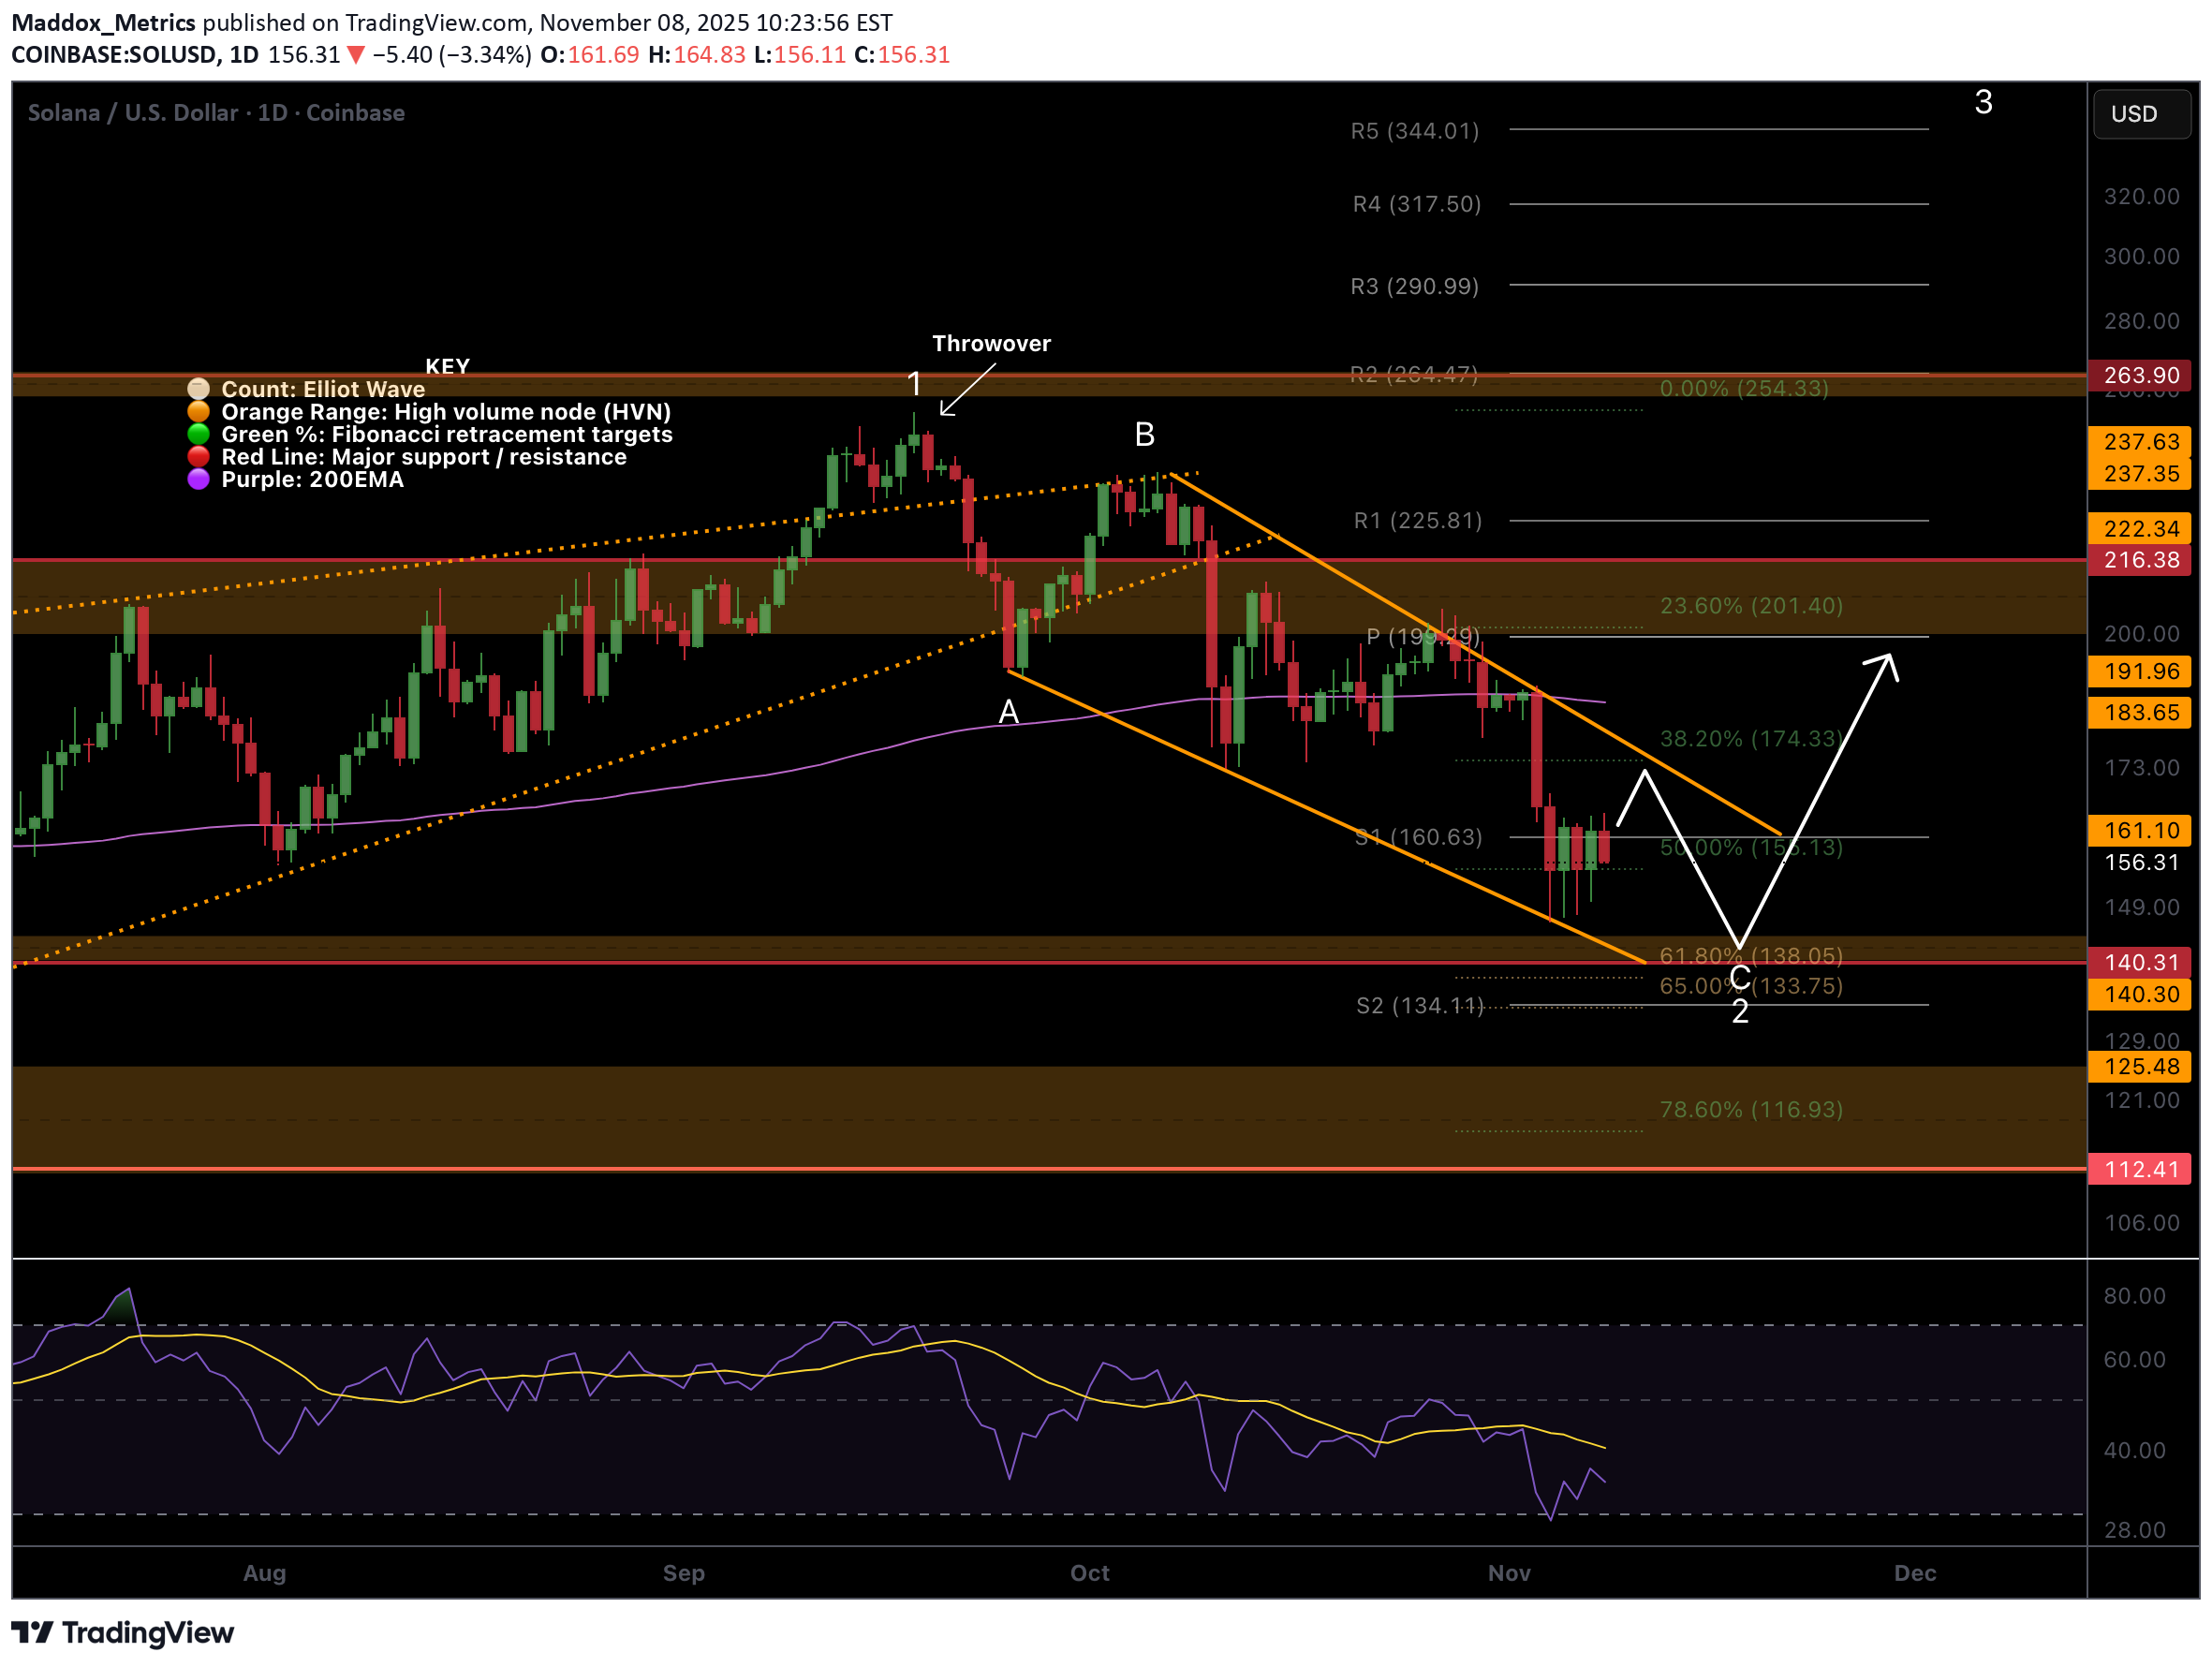Click the red down-triangle price change icon
The height and width of the screenshot is (1667, 2212).
coord(355,55)
